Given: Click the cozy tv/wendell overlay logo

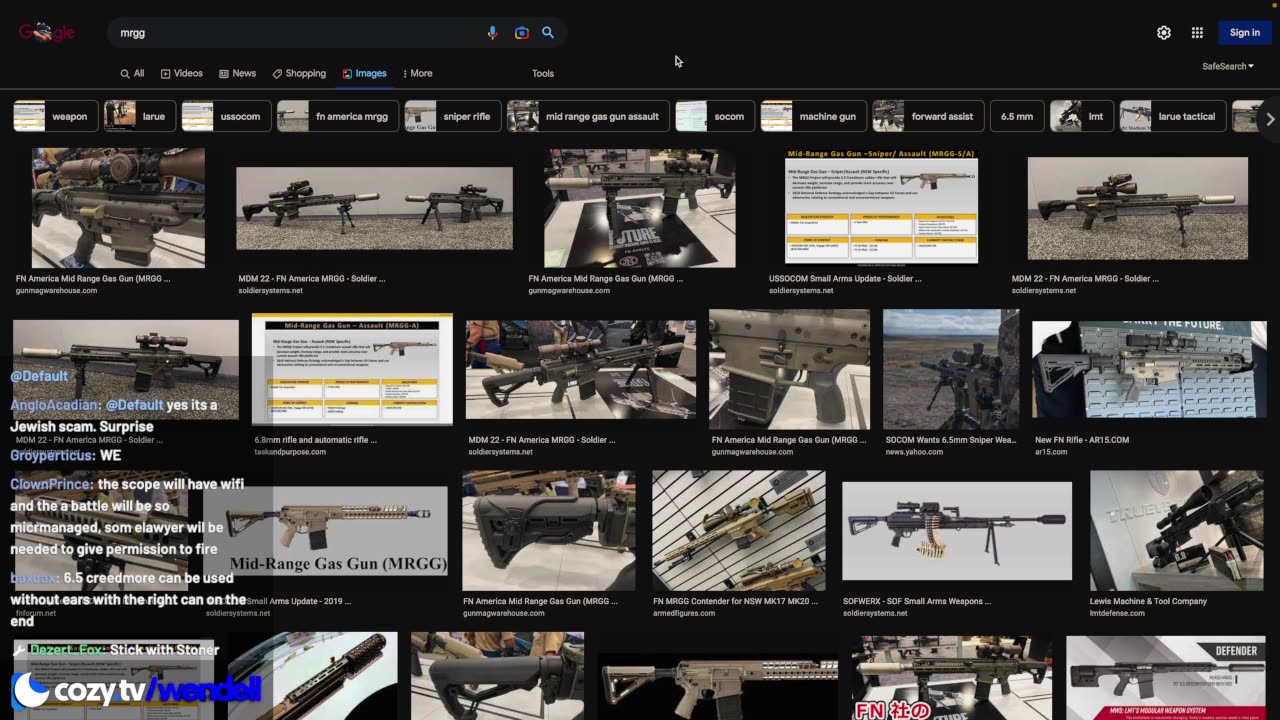Looking at the screenshot, I should [x=137, y=690].
